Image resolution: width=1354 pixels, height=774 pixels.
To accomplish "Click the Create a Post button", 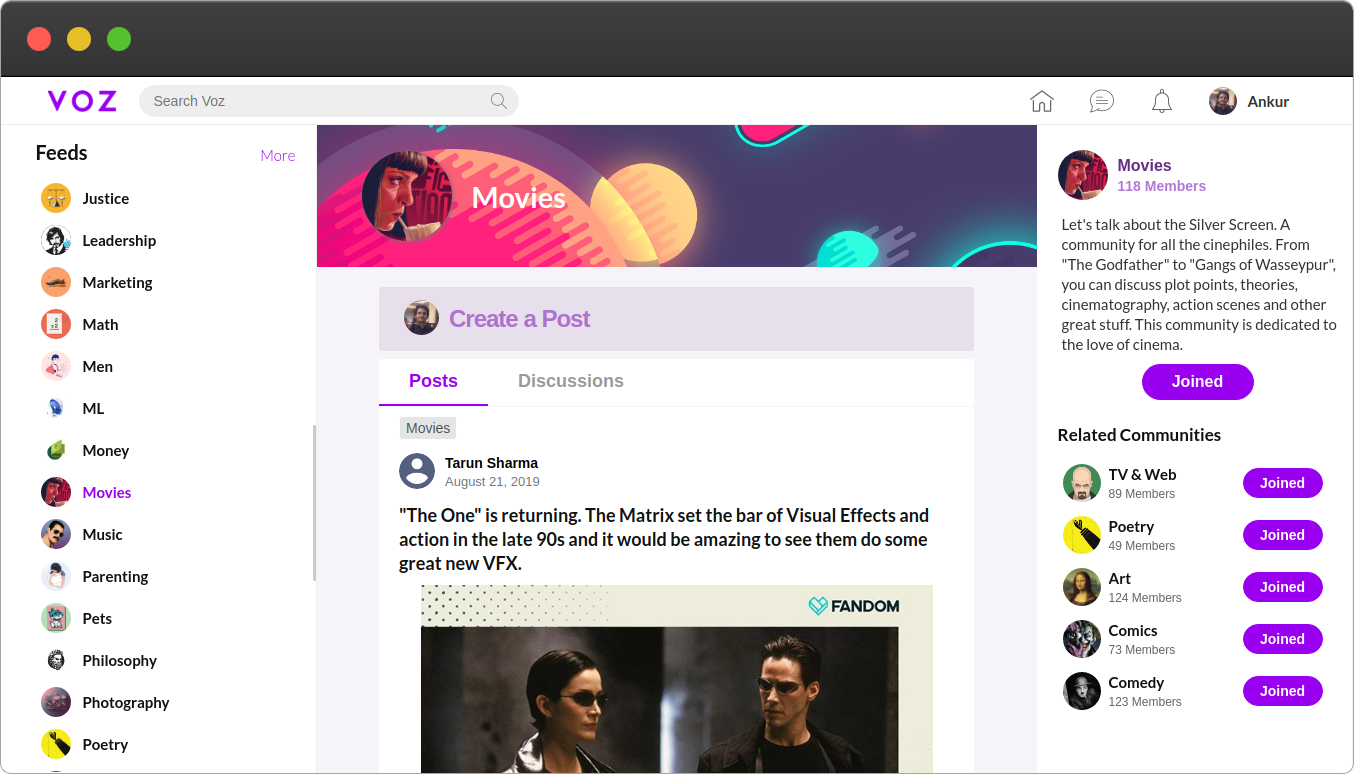I will 676,319.
